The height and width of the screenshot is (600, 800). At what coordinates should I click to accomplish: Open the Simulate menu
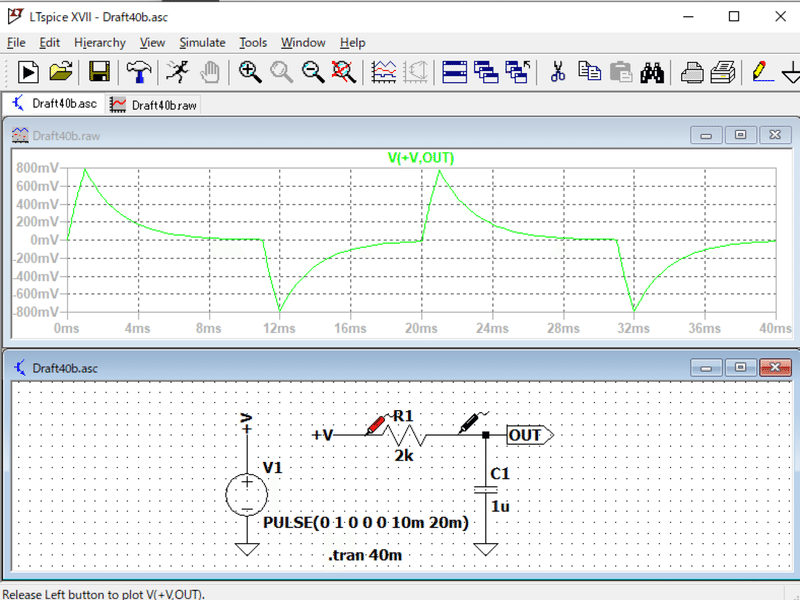tap(202, 43)
